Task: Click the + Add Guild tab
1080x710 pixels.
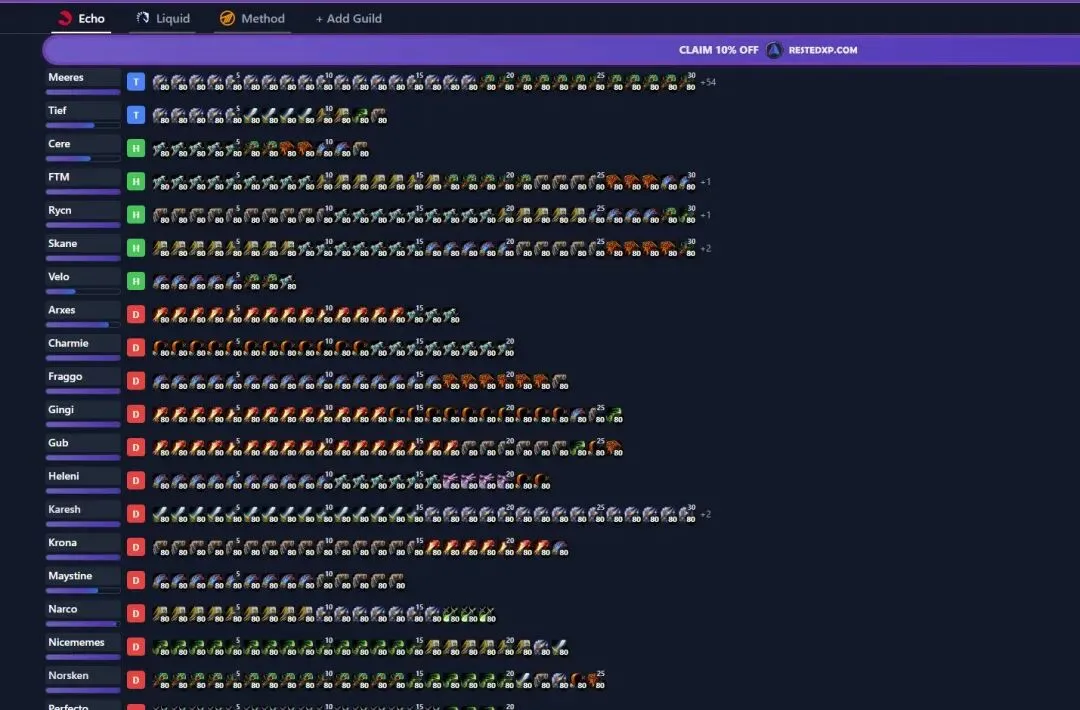Action: pos(349,19)
